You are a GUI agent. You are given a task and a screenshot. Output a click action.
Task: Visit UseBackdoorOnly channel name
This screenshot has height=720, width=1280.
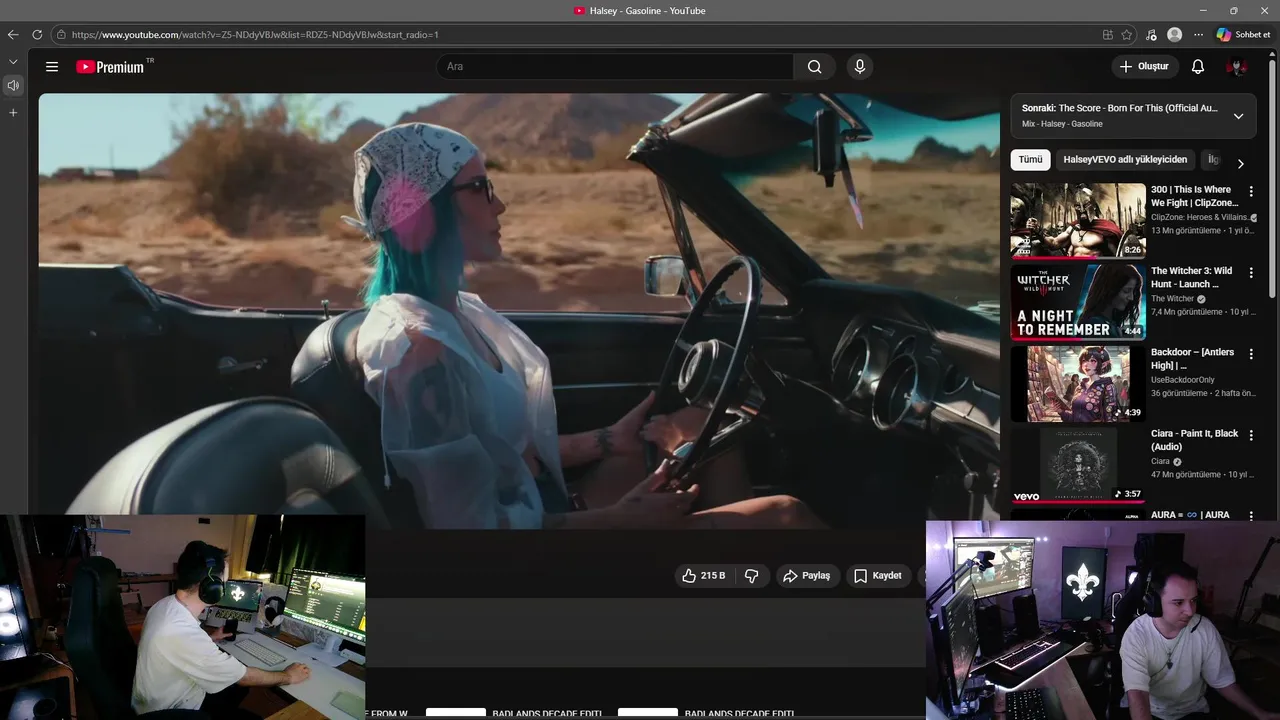point(1183,380)
